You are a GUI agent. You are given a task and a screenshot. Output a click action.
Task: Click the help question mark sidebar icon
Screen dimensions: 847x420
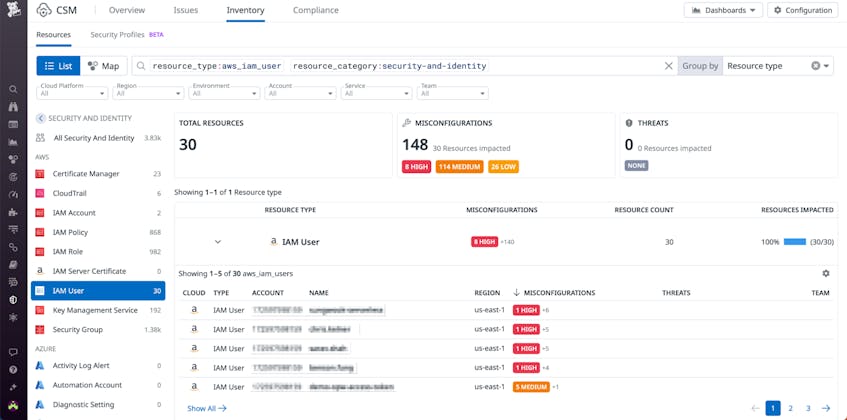pyautogui.click(x=14, y=370)
